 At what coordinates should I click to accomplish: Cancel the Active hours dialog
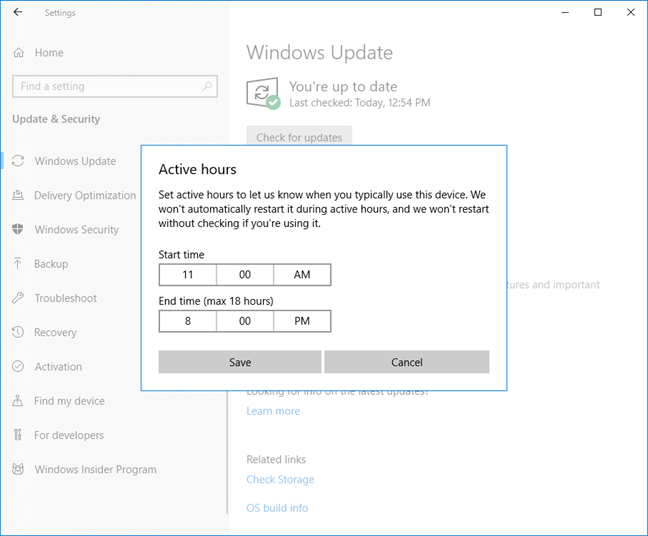407,362
